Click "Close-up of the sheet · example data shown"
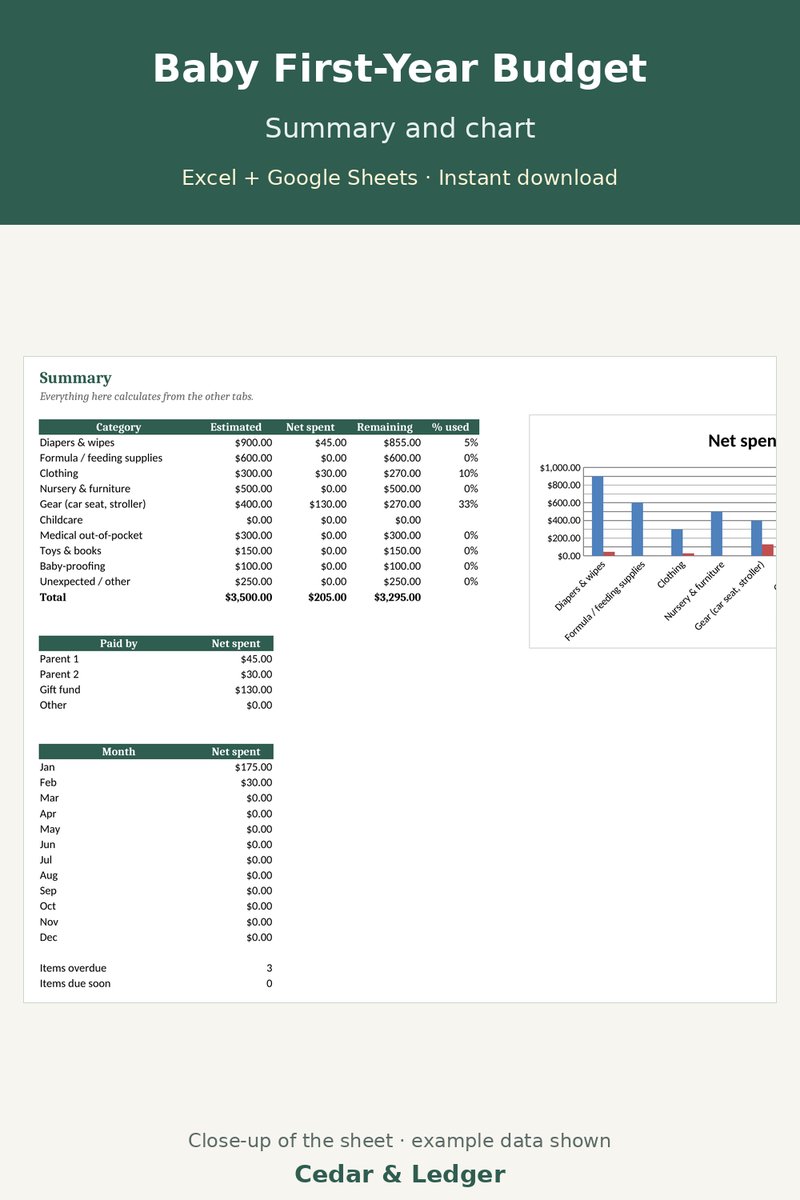 click(x=400, y=1141)
